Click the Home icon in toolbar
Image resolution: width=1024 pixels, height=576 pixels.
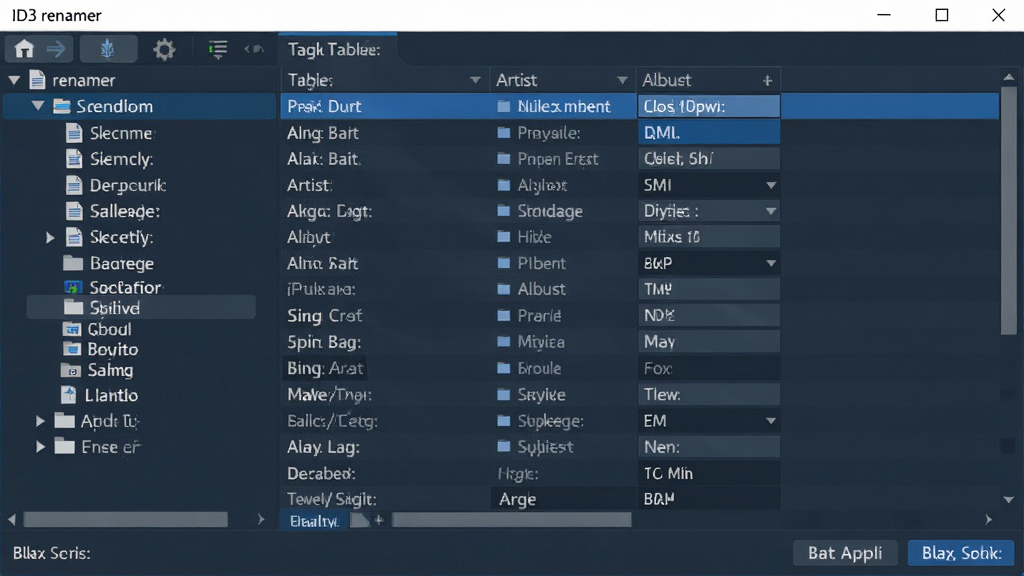pyautogui.click(x=24, y=49)
